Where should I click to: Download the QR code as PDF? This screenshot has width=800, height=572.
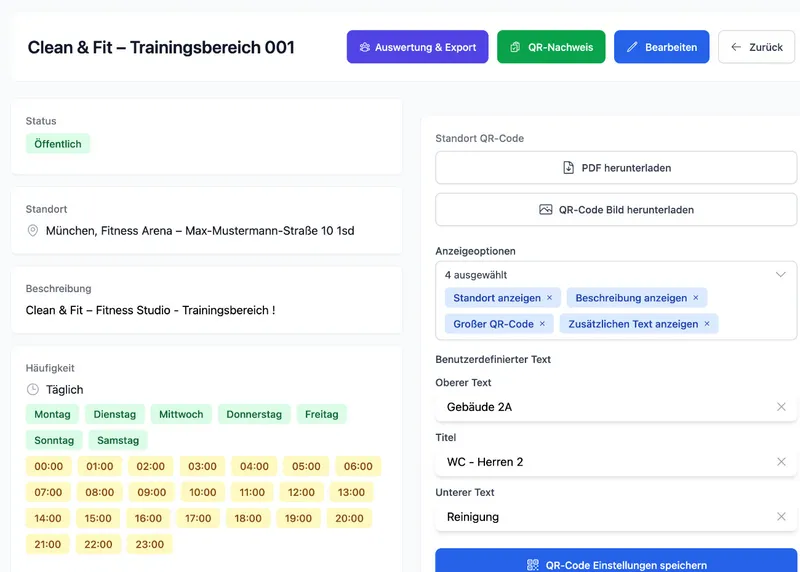[x=616, y=168]
